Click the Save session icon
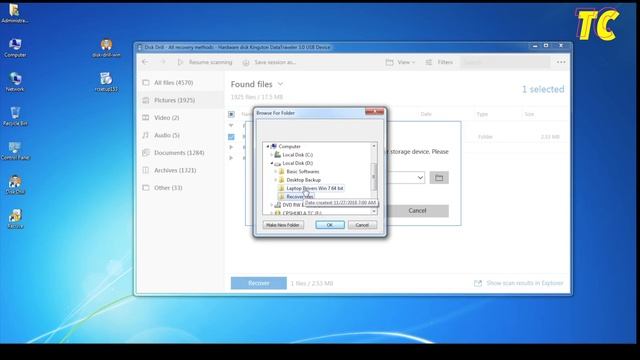The height and width of the screenshot is (360, 640). [x=246, y=63]
